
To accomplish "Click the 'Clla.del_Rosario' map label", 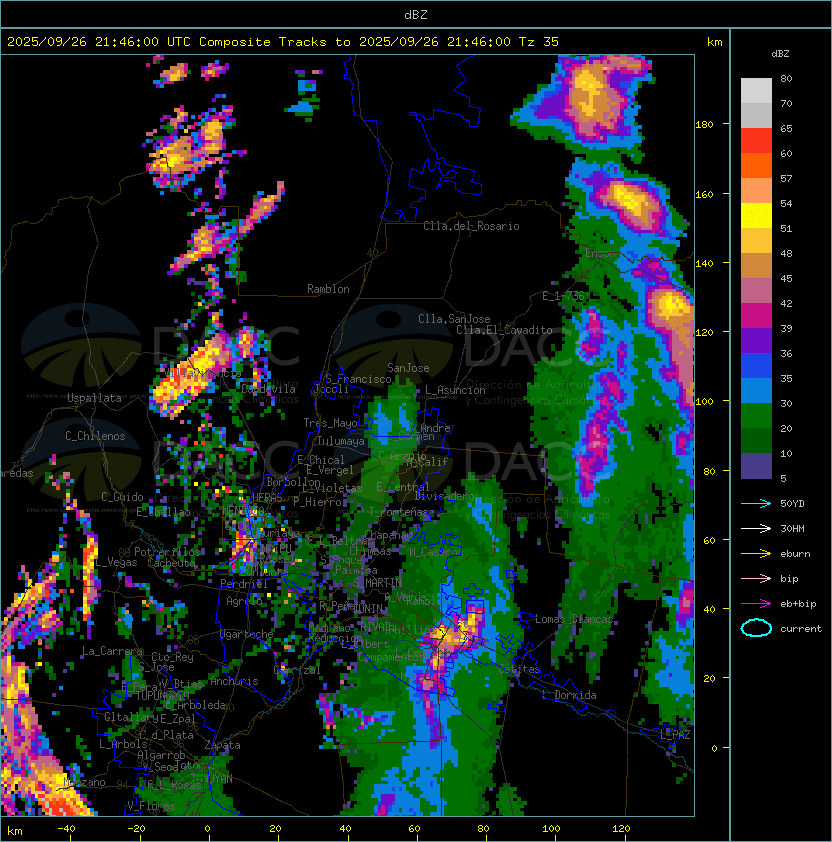I will tap(471, 226).
